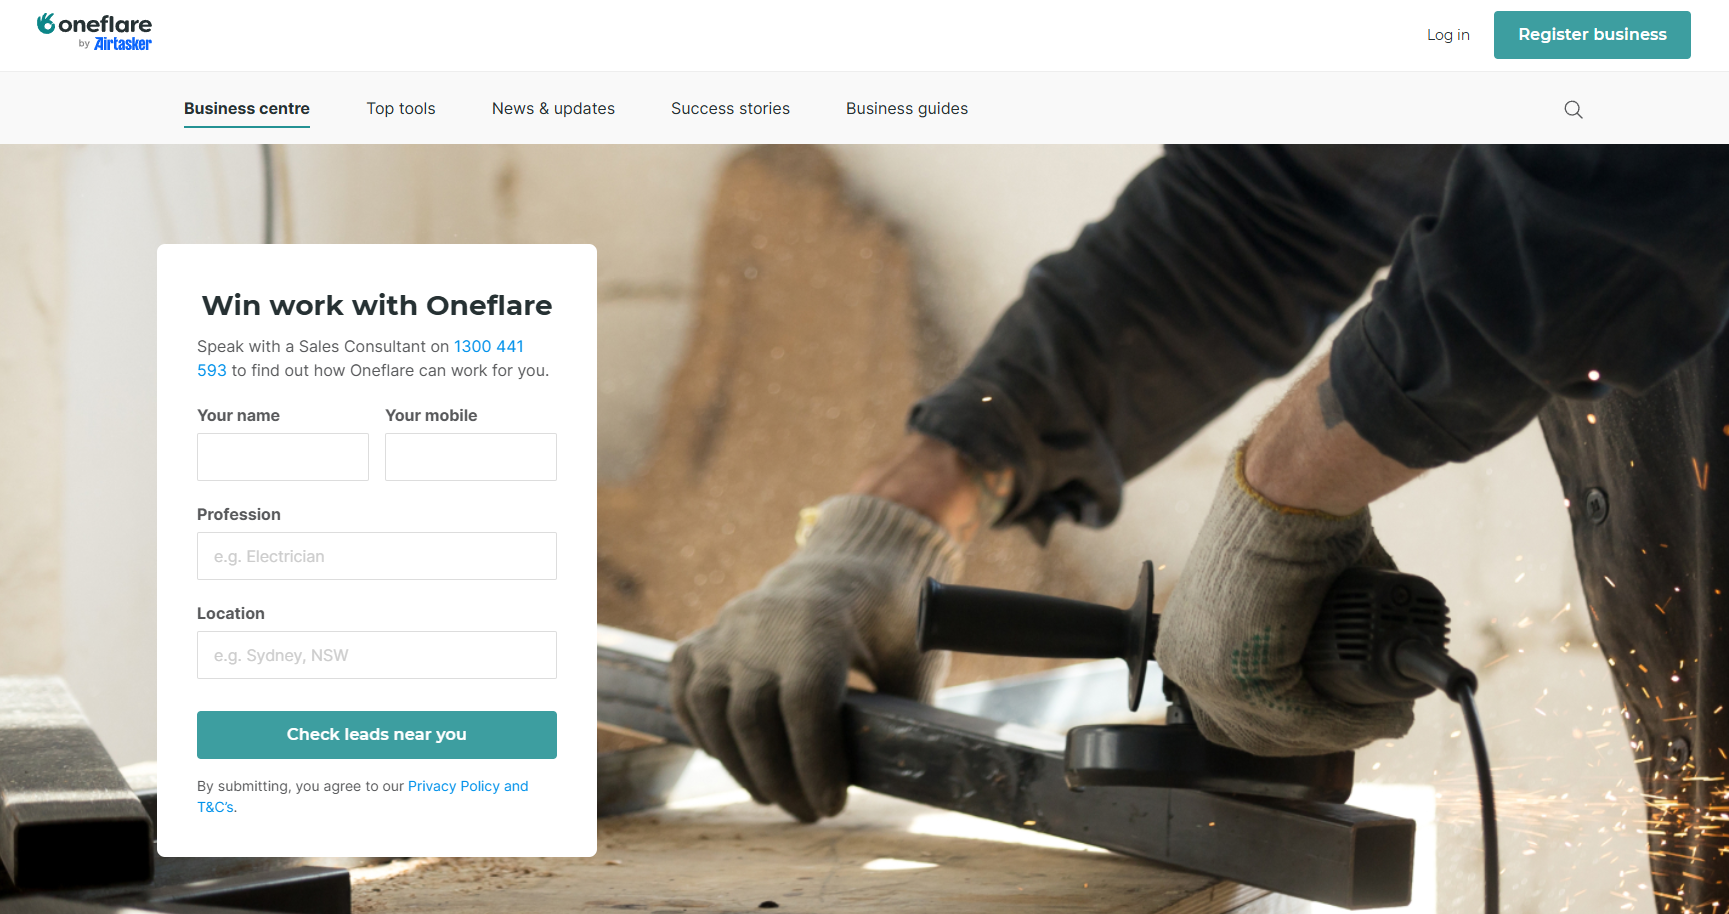1729x914 pixels.
Task: Go to News & updates
Action: click(553, 108)
